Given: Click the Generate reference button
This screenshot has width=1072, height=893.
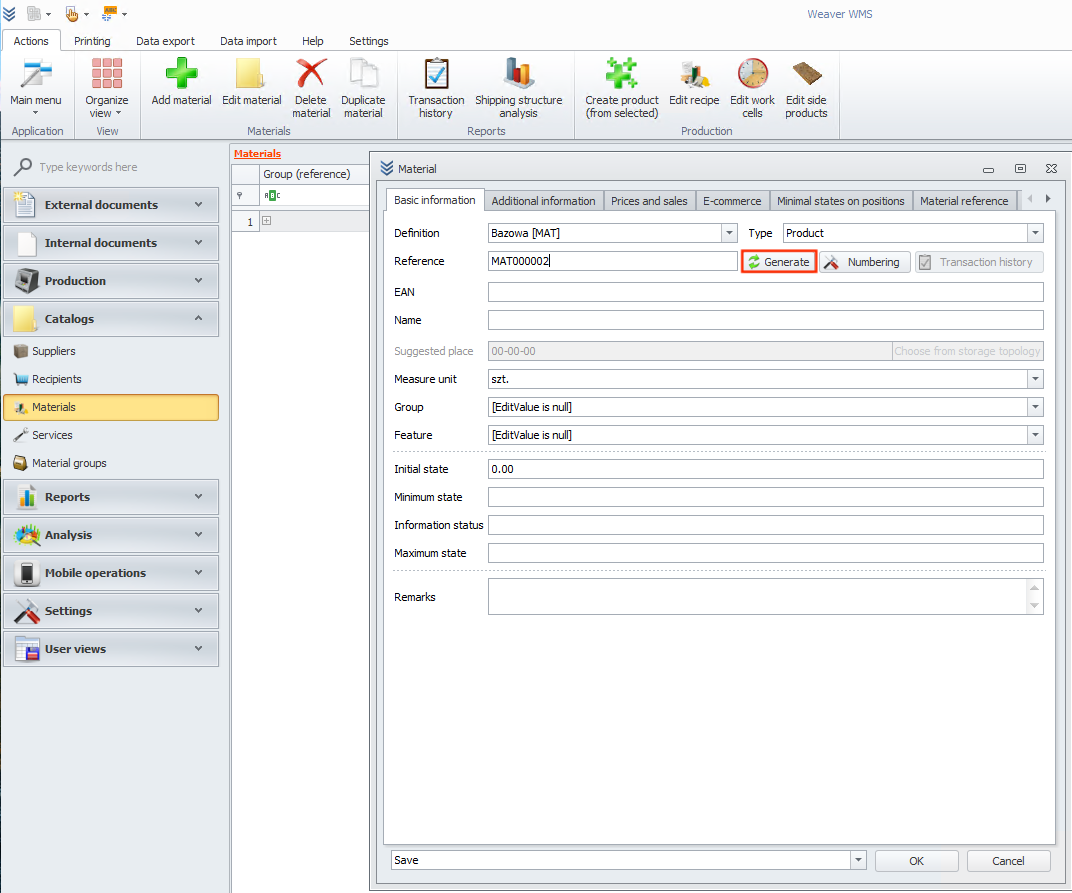Looking at the screenshot, I should (x=779, y=262).
